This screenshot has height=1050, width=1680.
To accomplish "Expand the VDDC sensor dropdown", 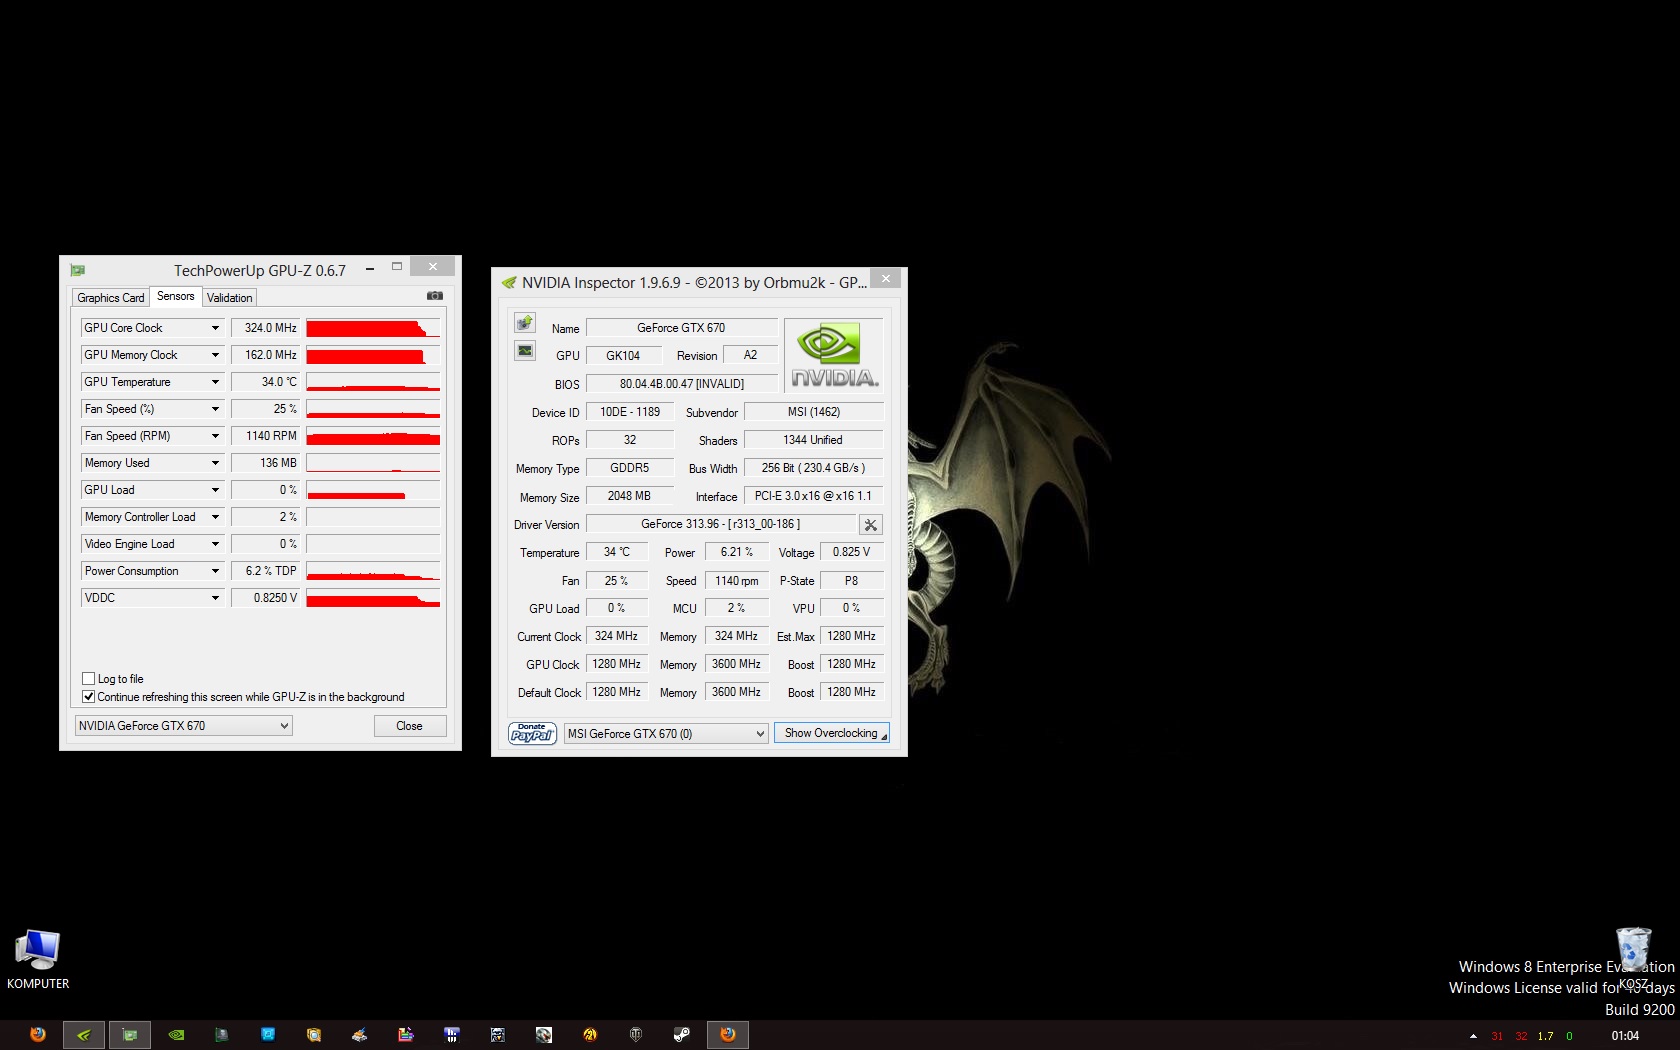I will pos(215,598).
